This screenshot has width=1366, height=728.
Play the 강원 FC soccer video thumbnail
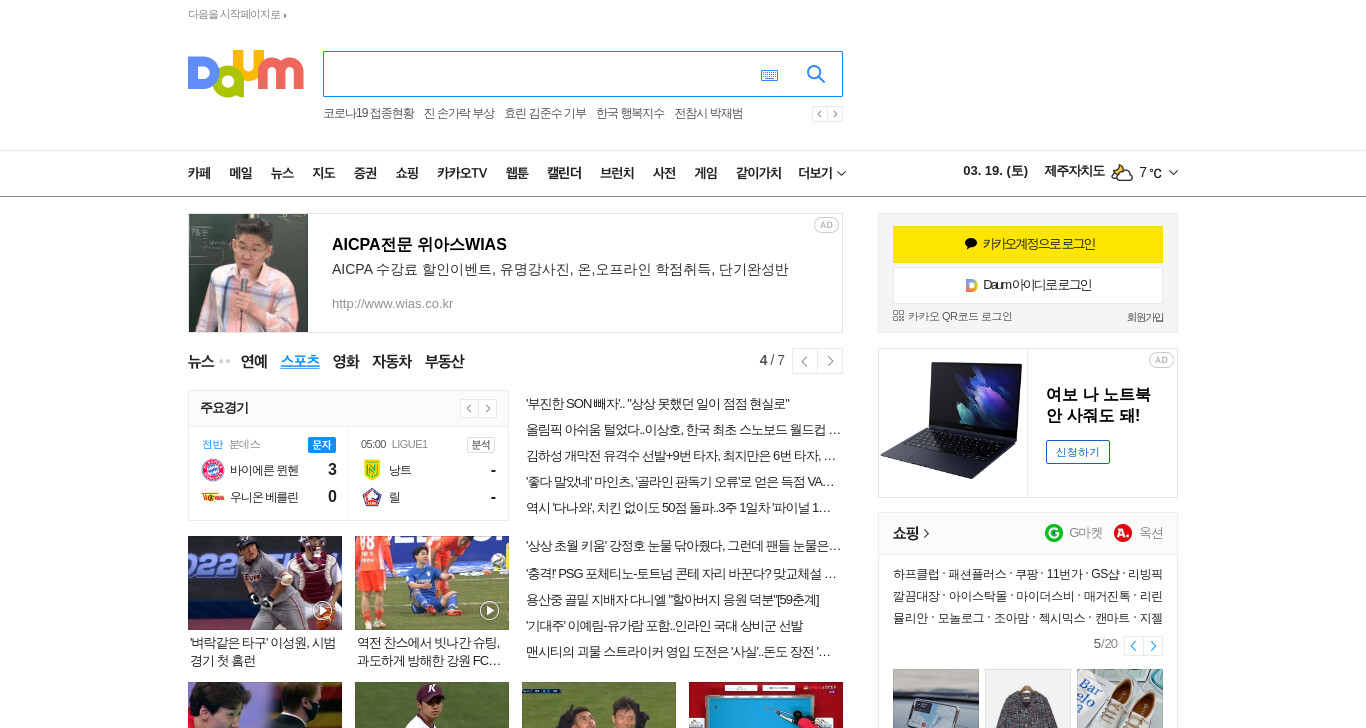[x=432, y=583]
